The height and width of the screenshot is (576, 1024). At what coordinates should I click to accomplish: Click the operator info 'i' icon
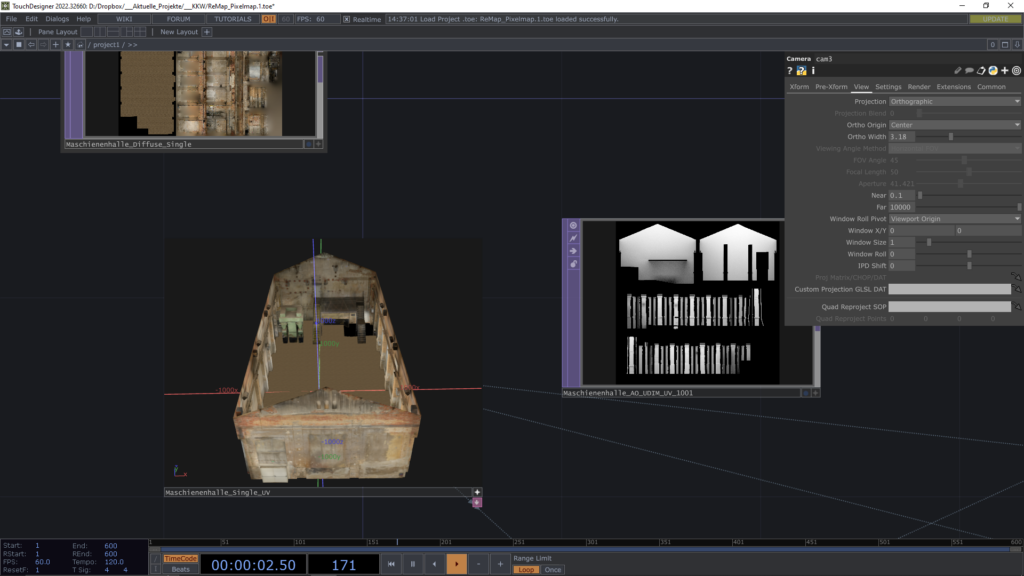[813, 71]
